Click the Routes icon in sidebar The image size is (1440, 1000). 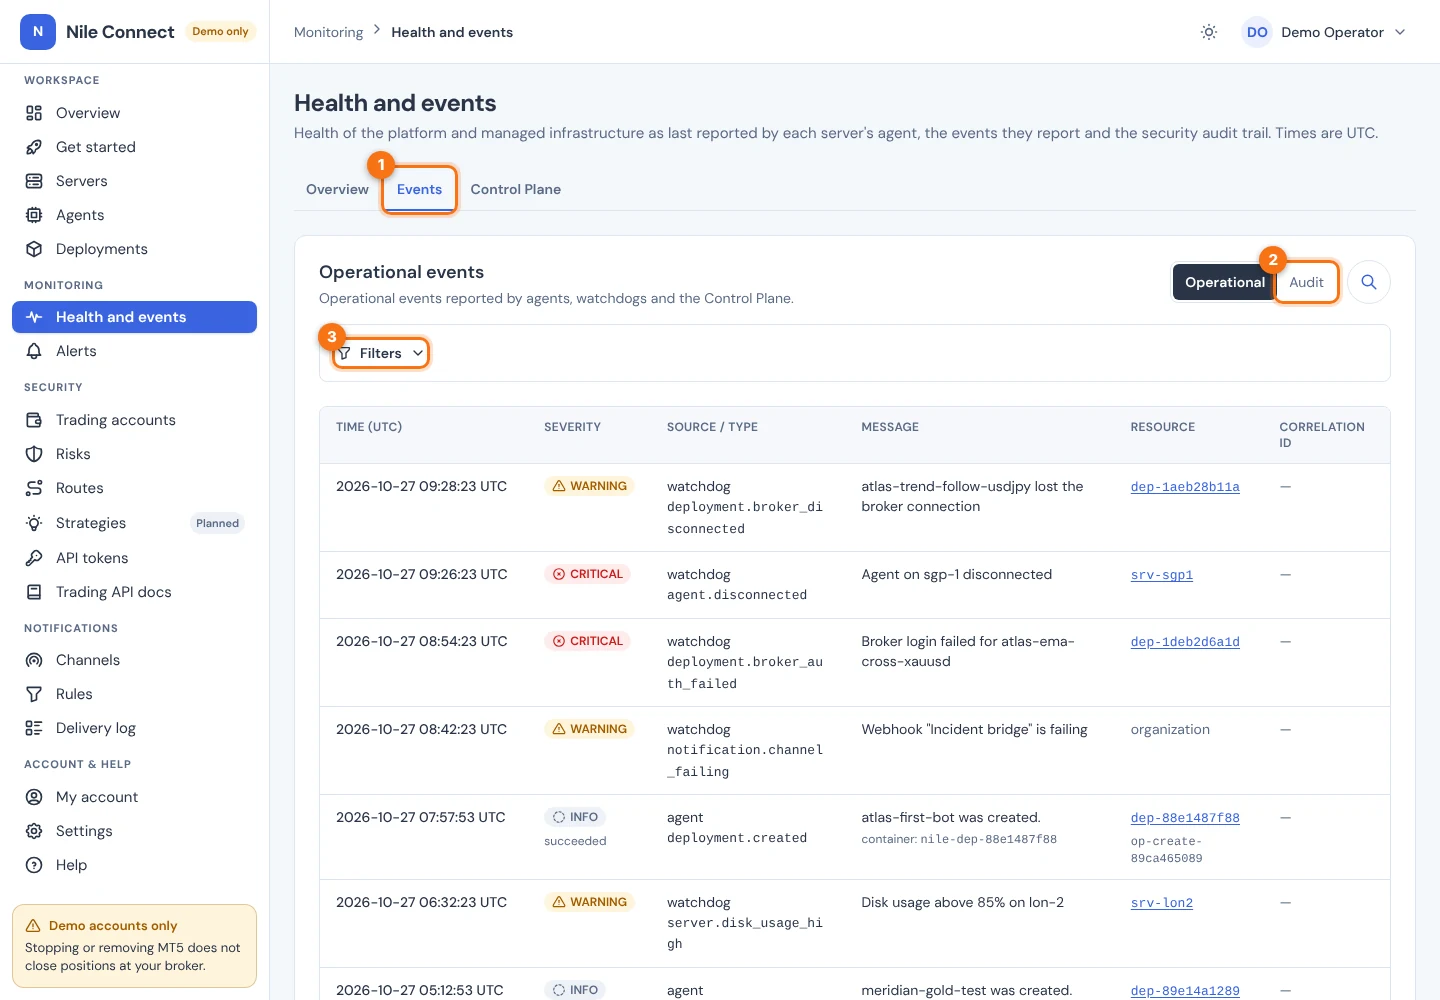point(34,488)
